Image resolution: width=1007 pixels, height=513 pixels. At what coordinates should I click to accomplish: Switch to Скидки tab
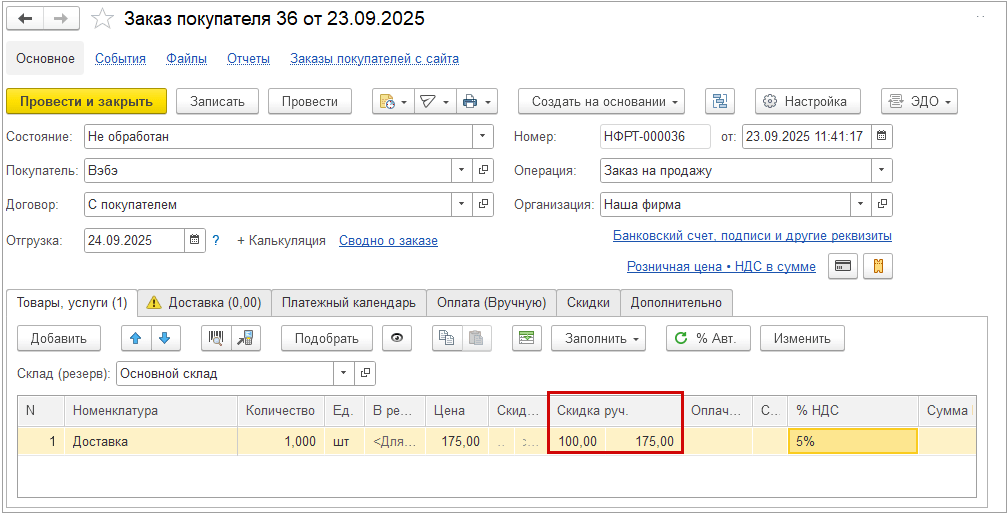588,302
